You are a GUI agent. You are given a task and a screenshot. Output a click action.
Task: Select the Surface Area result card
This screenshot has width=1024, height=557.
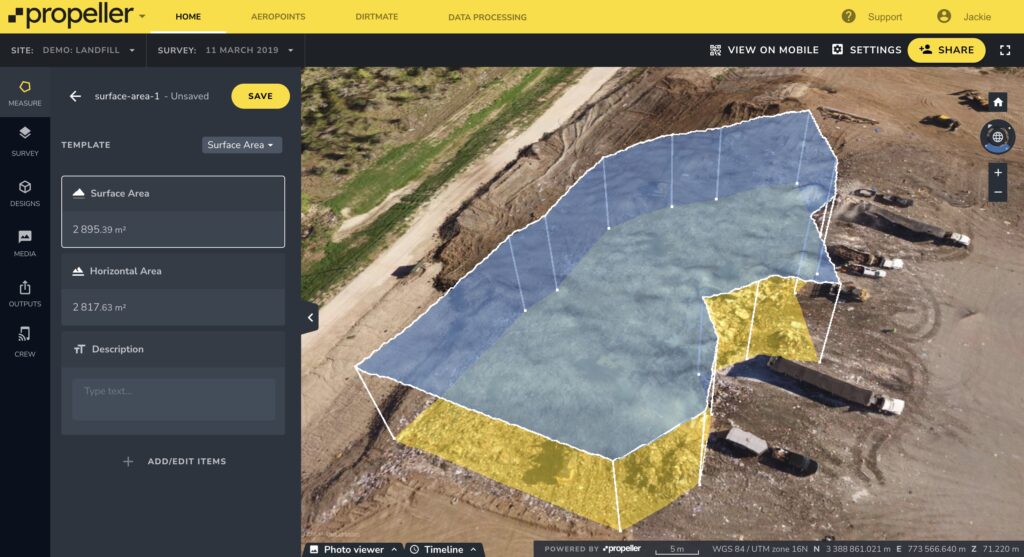[x=173, y=212]
